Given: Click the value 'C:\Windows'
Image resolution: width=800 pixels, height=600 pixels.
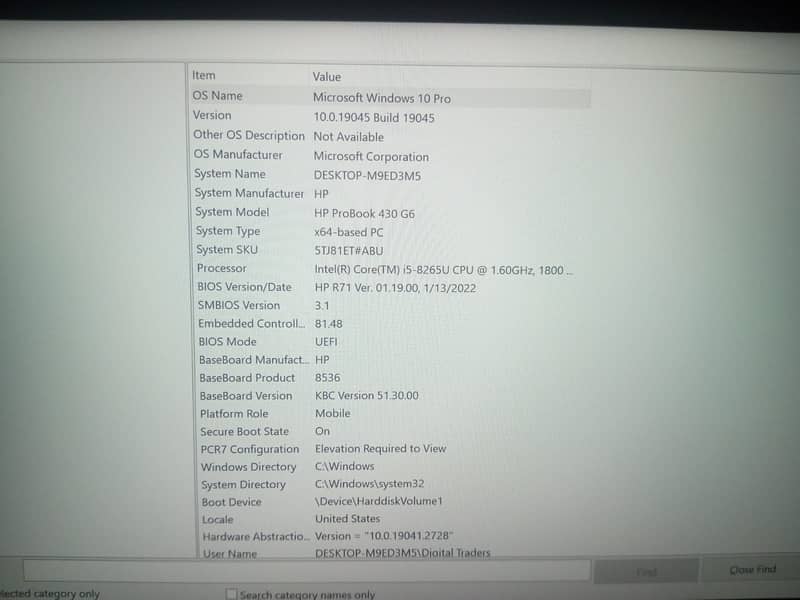Looking at the screenshot, I should [x=344, y=467].
